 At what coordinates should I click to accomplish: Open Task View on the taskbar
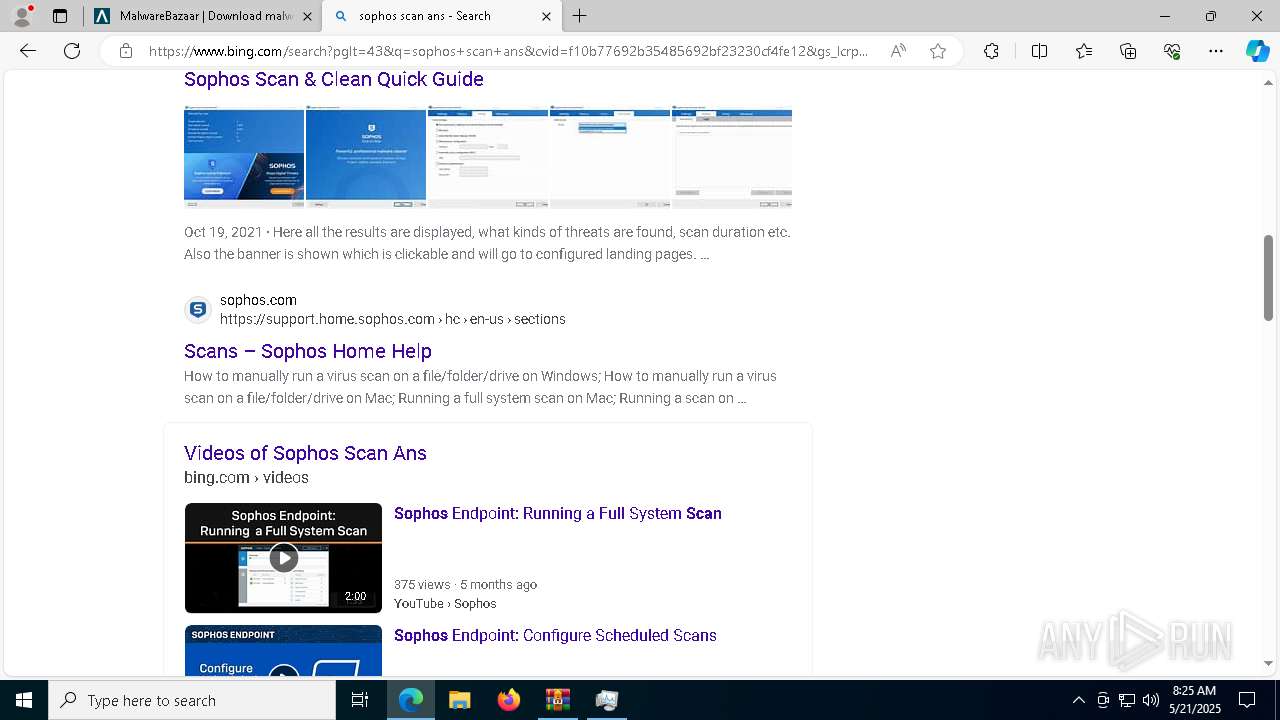360,700
